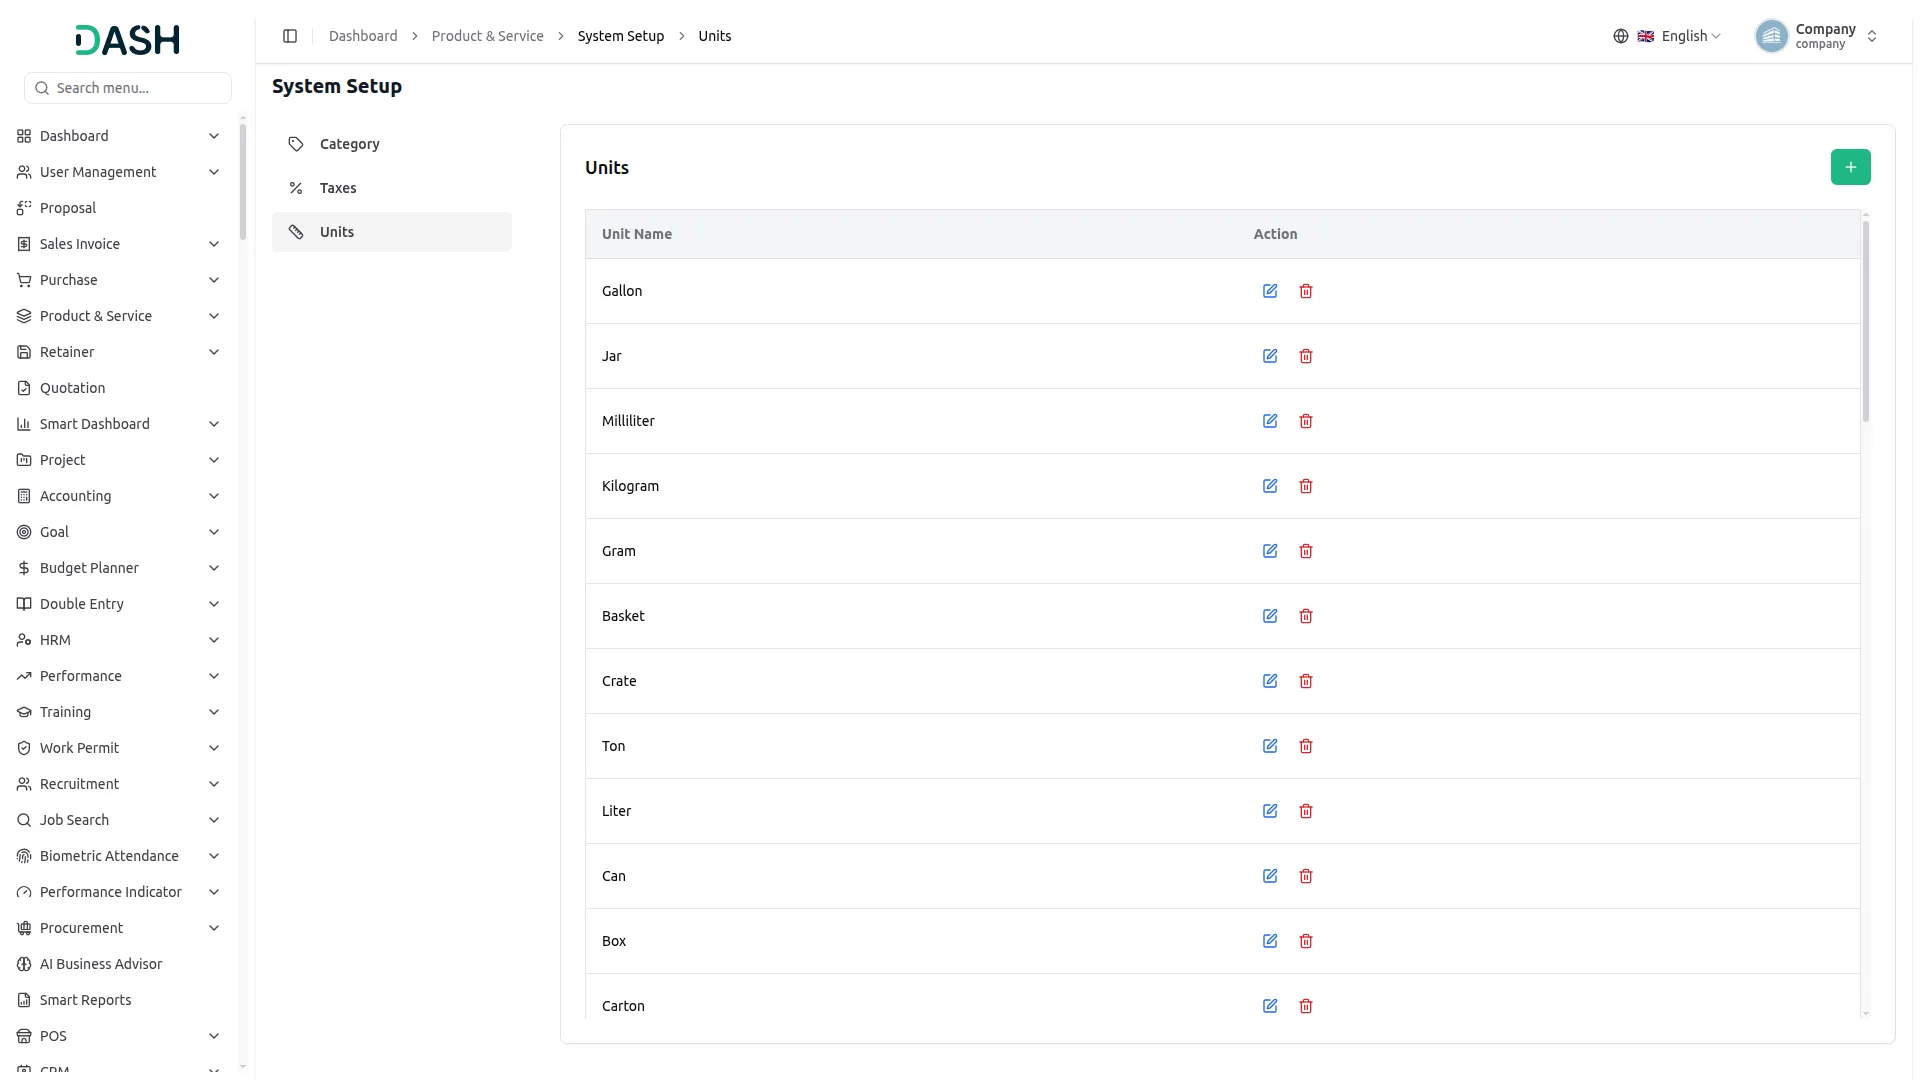Click the green add unit button
This screenshot has width=1920, height=1080.
click(1851, 167)
